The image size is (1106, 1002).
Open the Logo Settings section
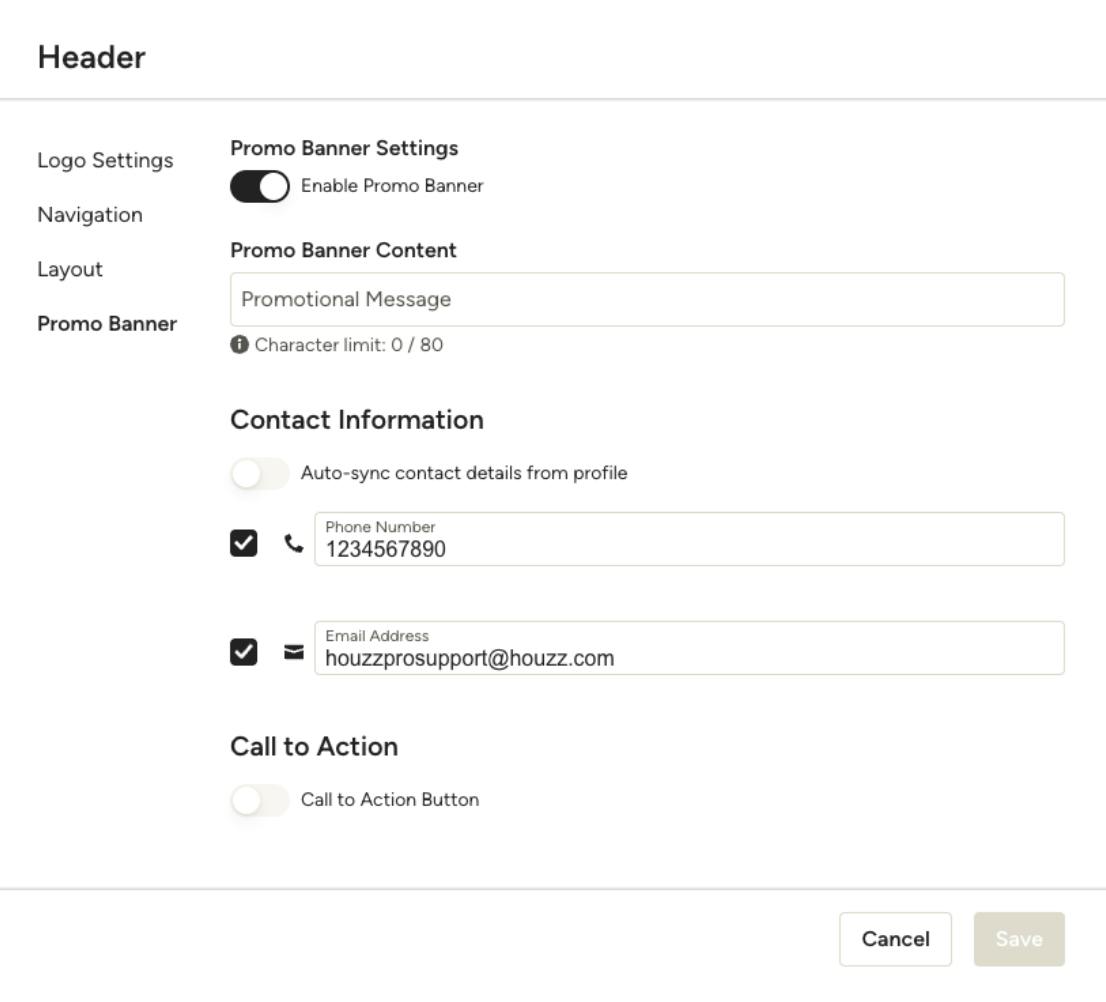[105, 160]
